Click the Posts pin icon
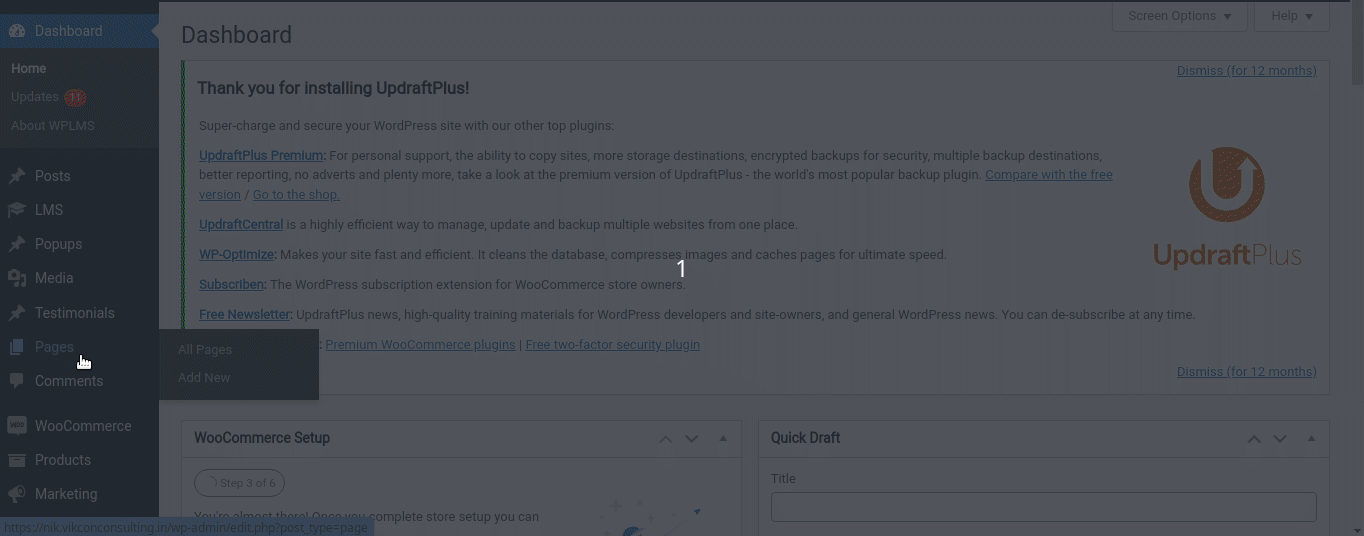Image resolution: width=1364 pixels, height=536 pixels. click(17, 176)
